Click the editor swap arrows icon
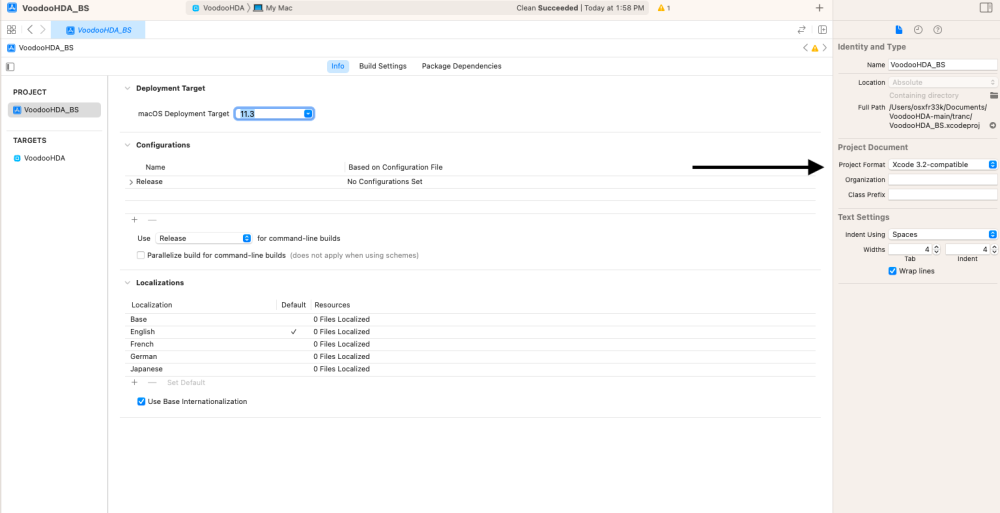The width and height of the screenshot is (1000, 513). 802,29
